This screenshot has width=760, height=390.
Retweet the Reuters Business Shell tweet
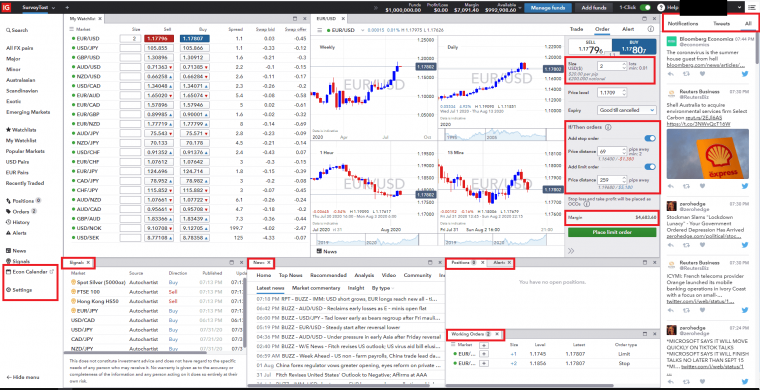686,186
